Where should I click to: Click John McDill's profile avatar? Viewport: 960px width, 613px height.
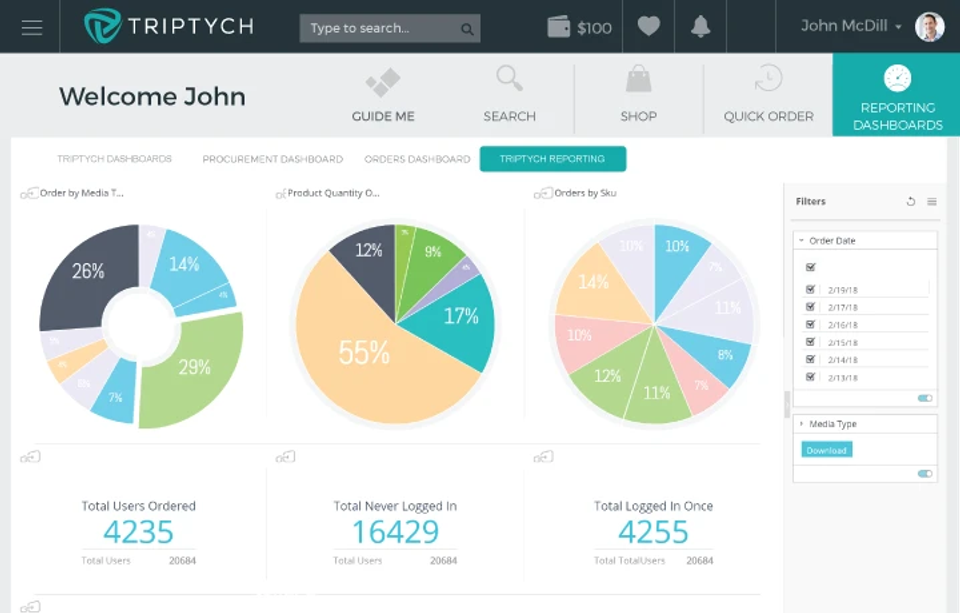[x=929, y=27]
